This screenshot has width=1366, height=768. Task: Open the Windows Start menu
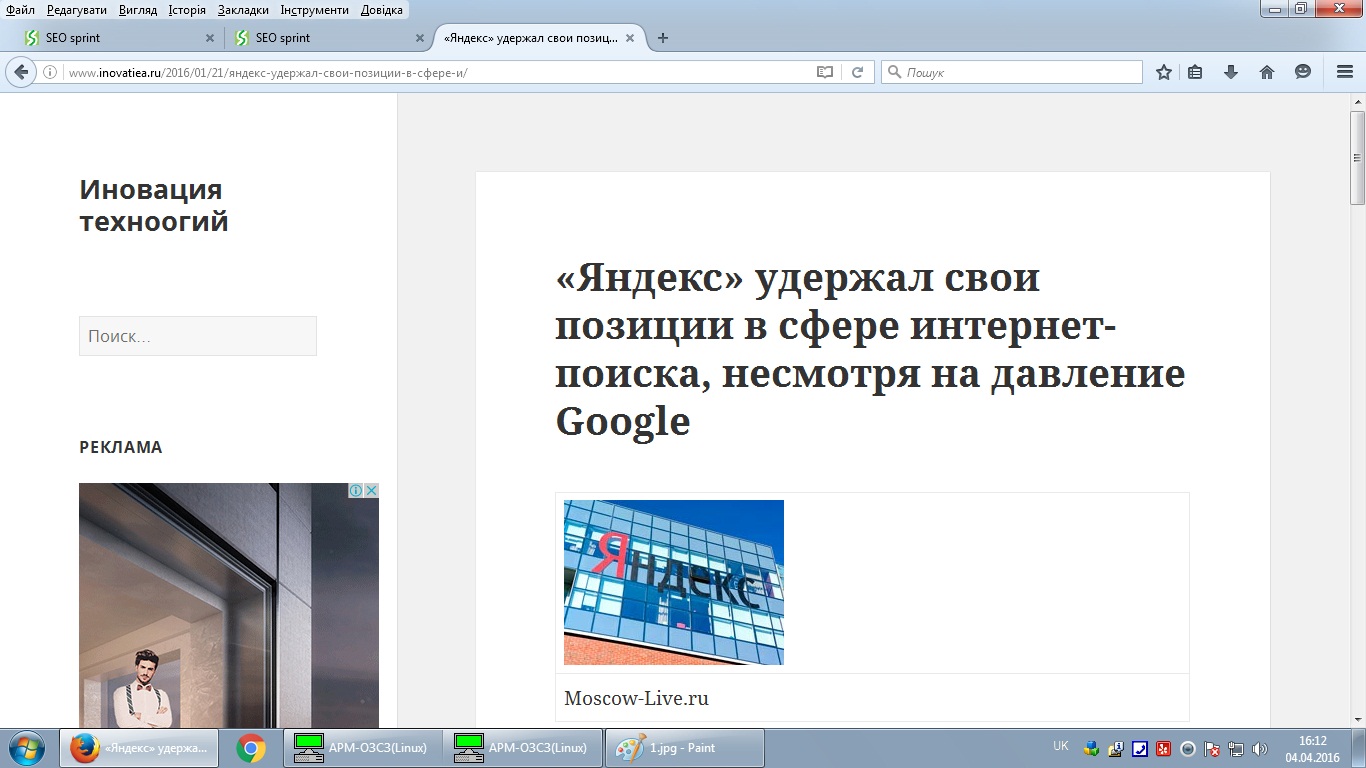tap(26, 748)
